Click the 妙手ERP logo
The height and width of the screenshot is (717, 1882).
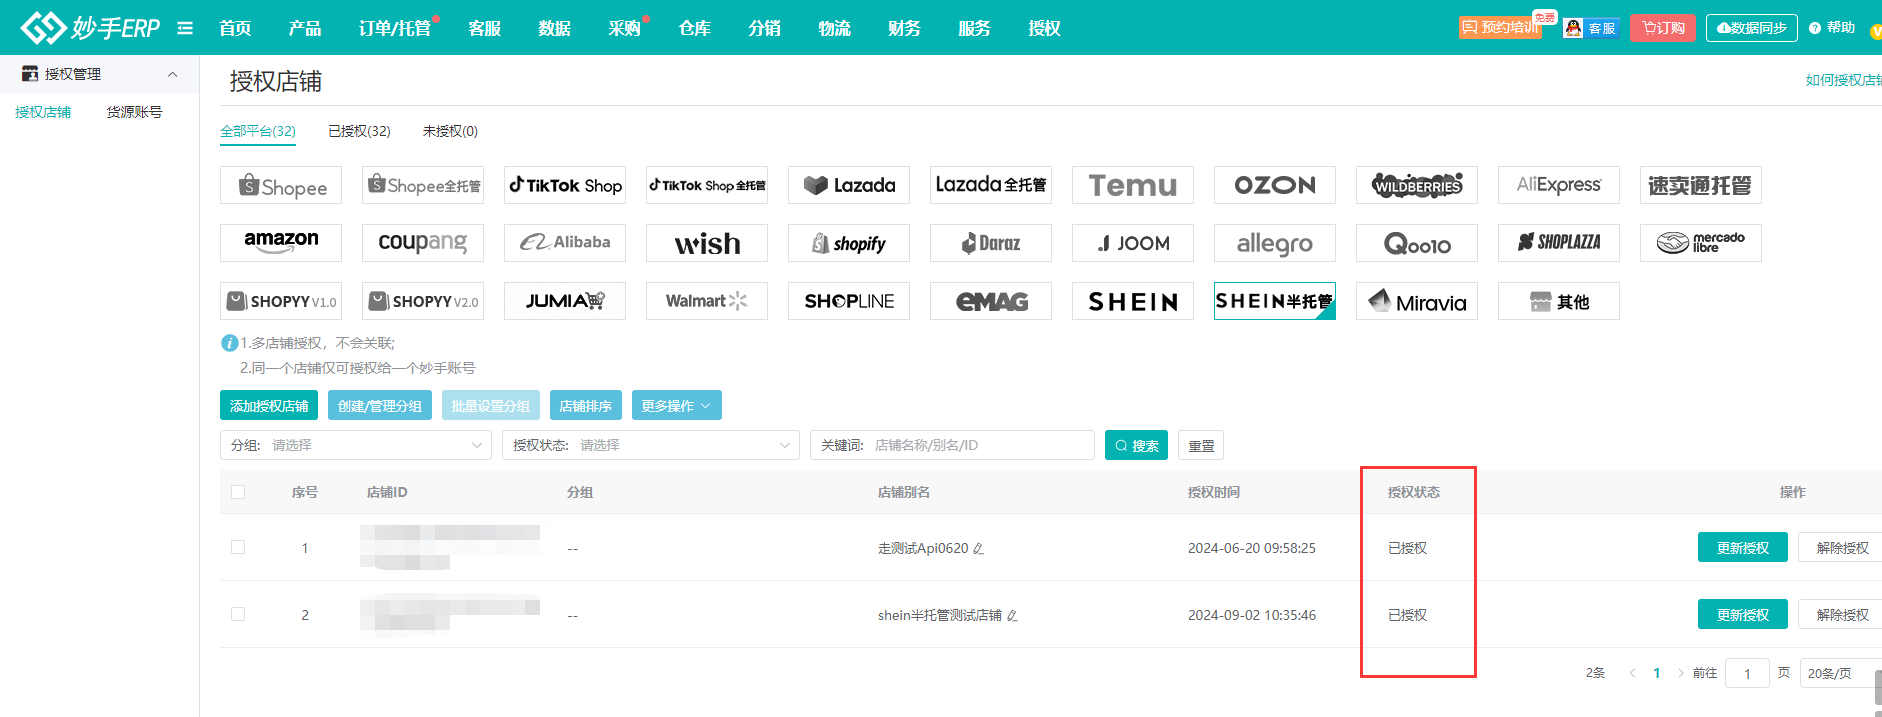90,27
